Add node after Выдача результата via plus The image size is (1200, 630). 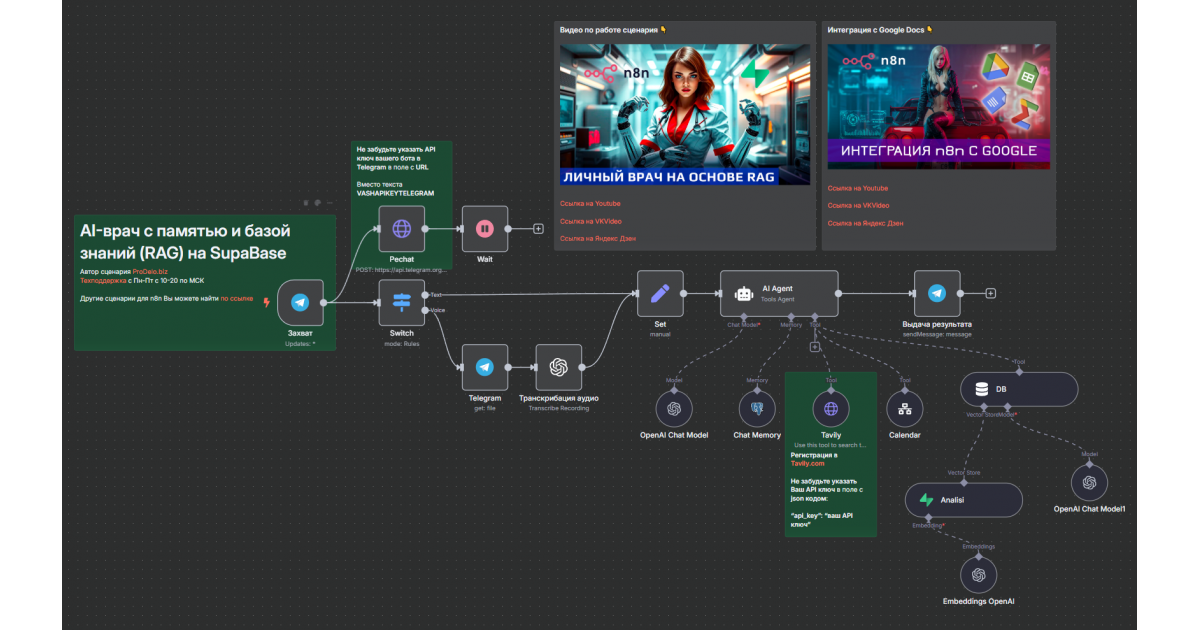point(991,294)
